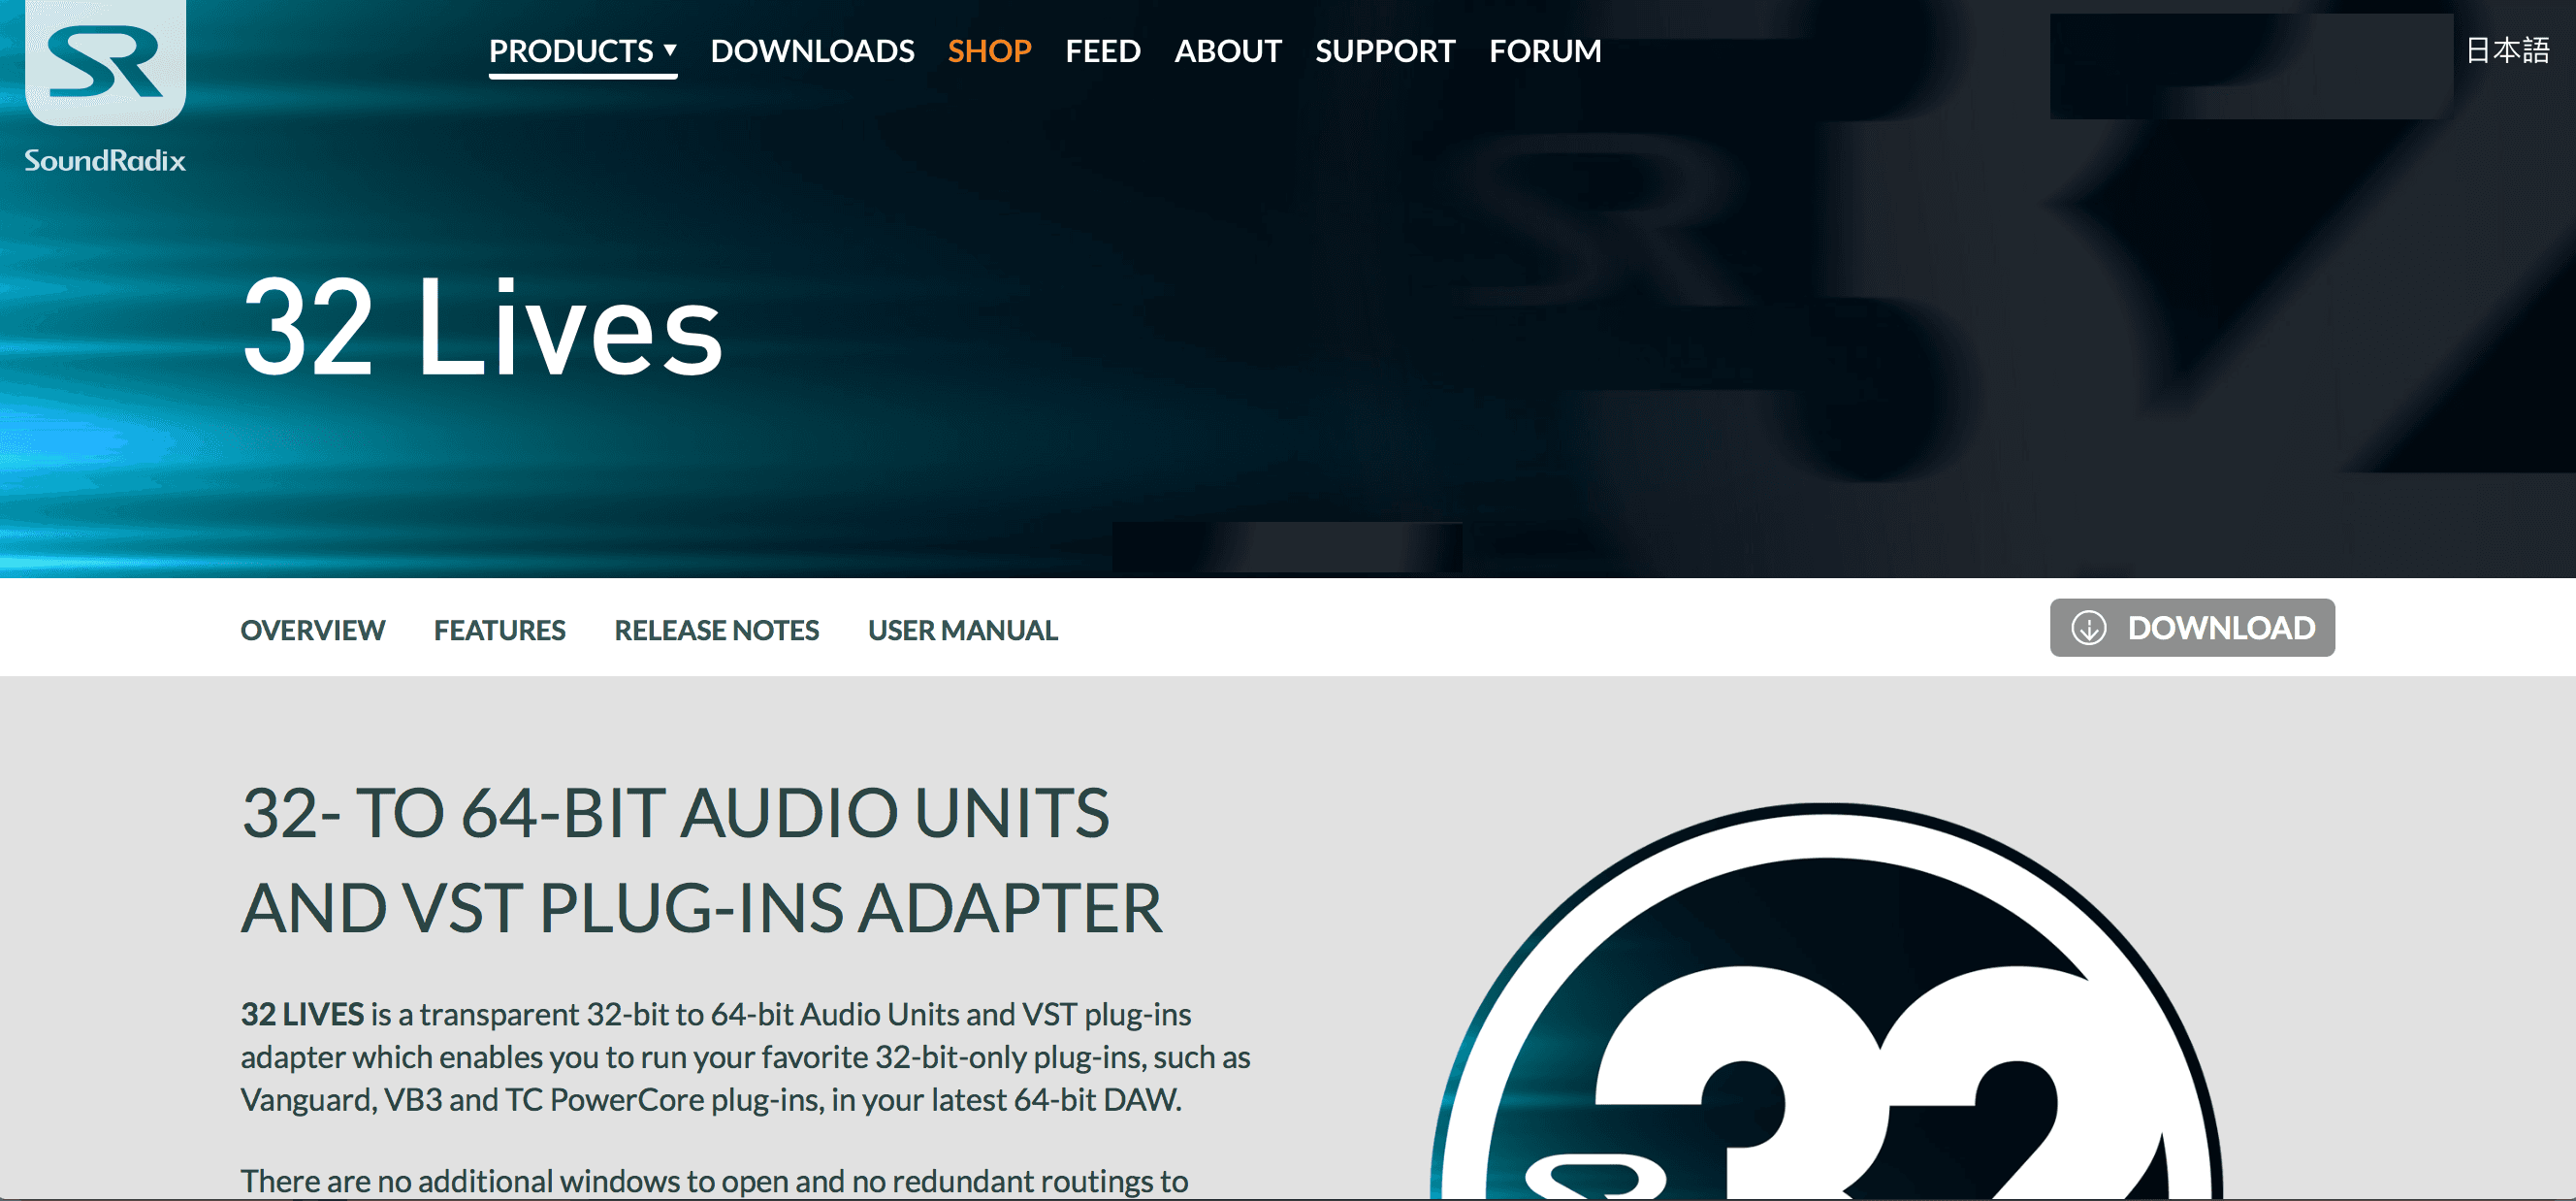Open the ABOUT page
The width and height of the screenshot is (2576, 1201).
(1228, 50)
